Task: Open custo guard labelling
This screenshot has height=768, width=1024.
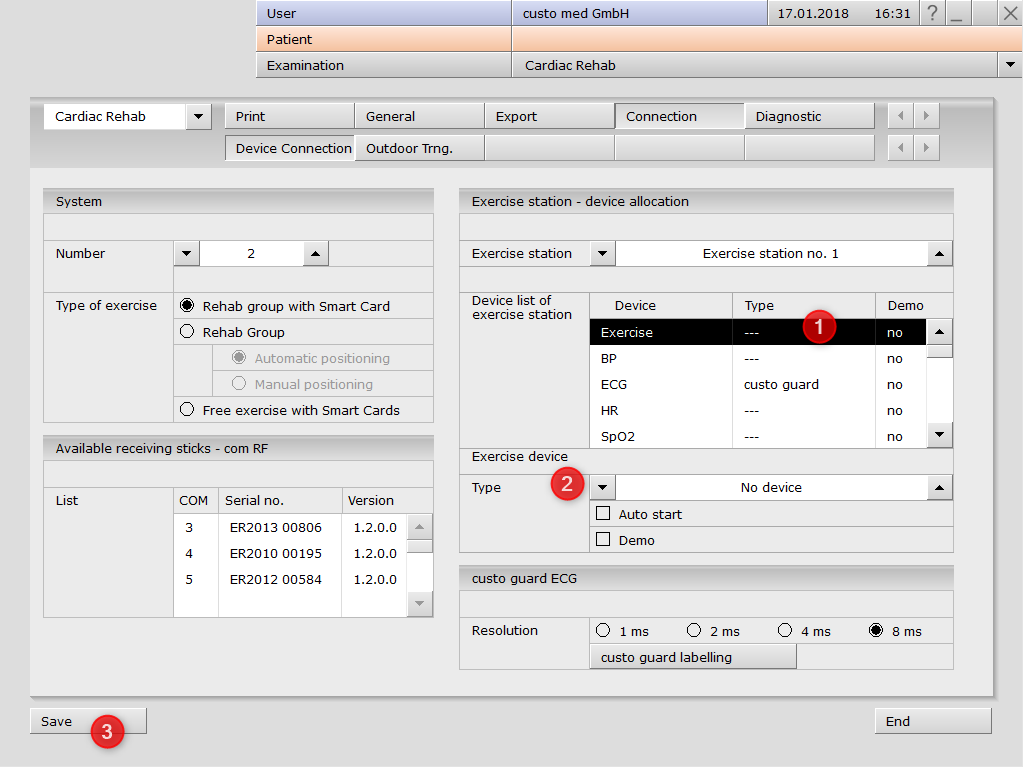Action: (x=693, y=657)
